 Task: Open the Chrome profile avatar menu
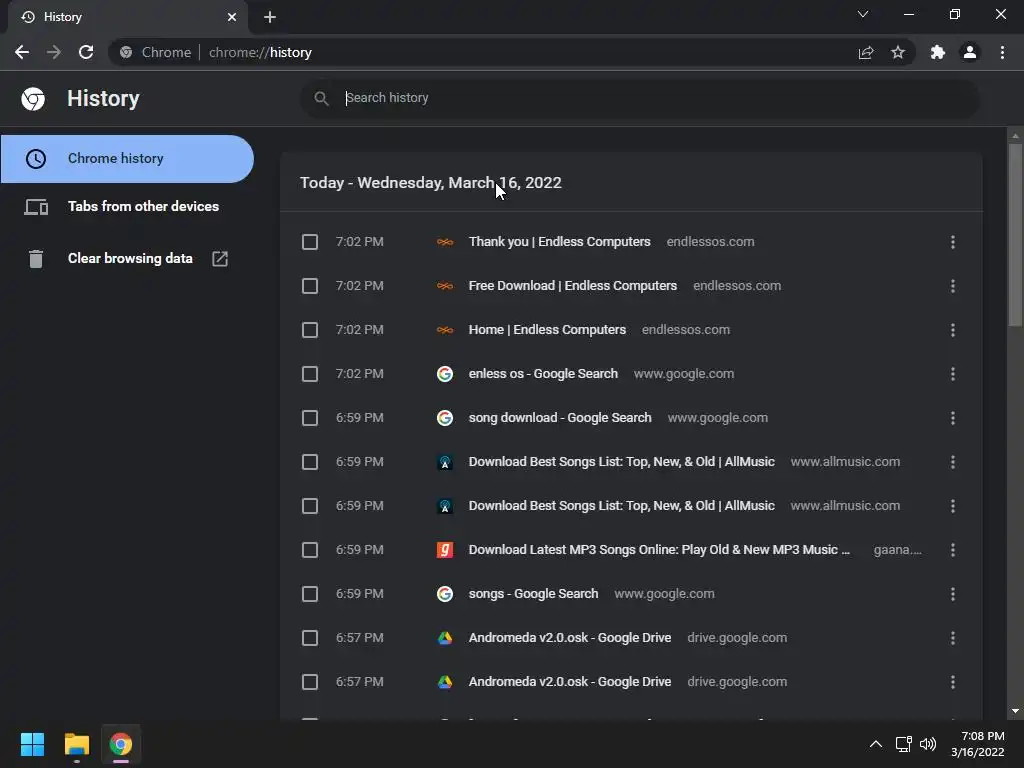click(x=970, y=52)
